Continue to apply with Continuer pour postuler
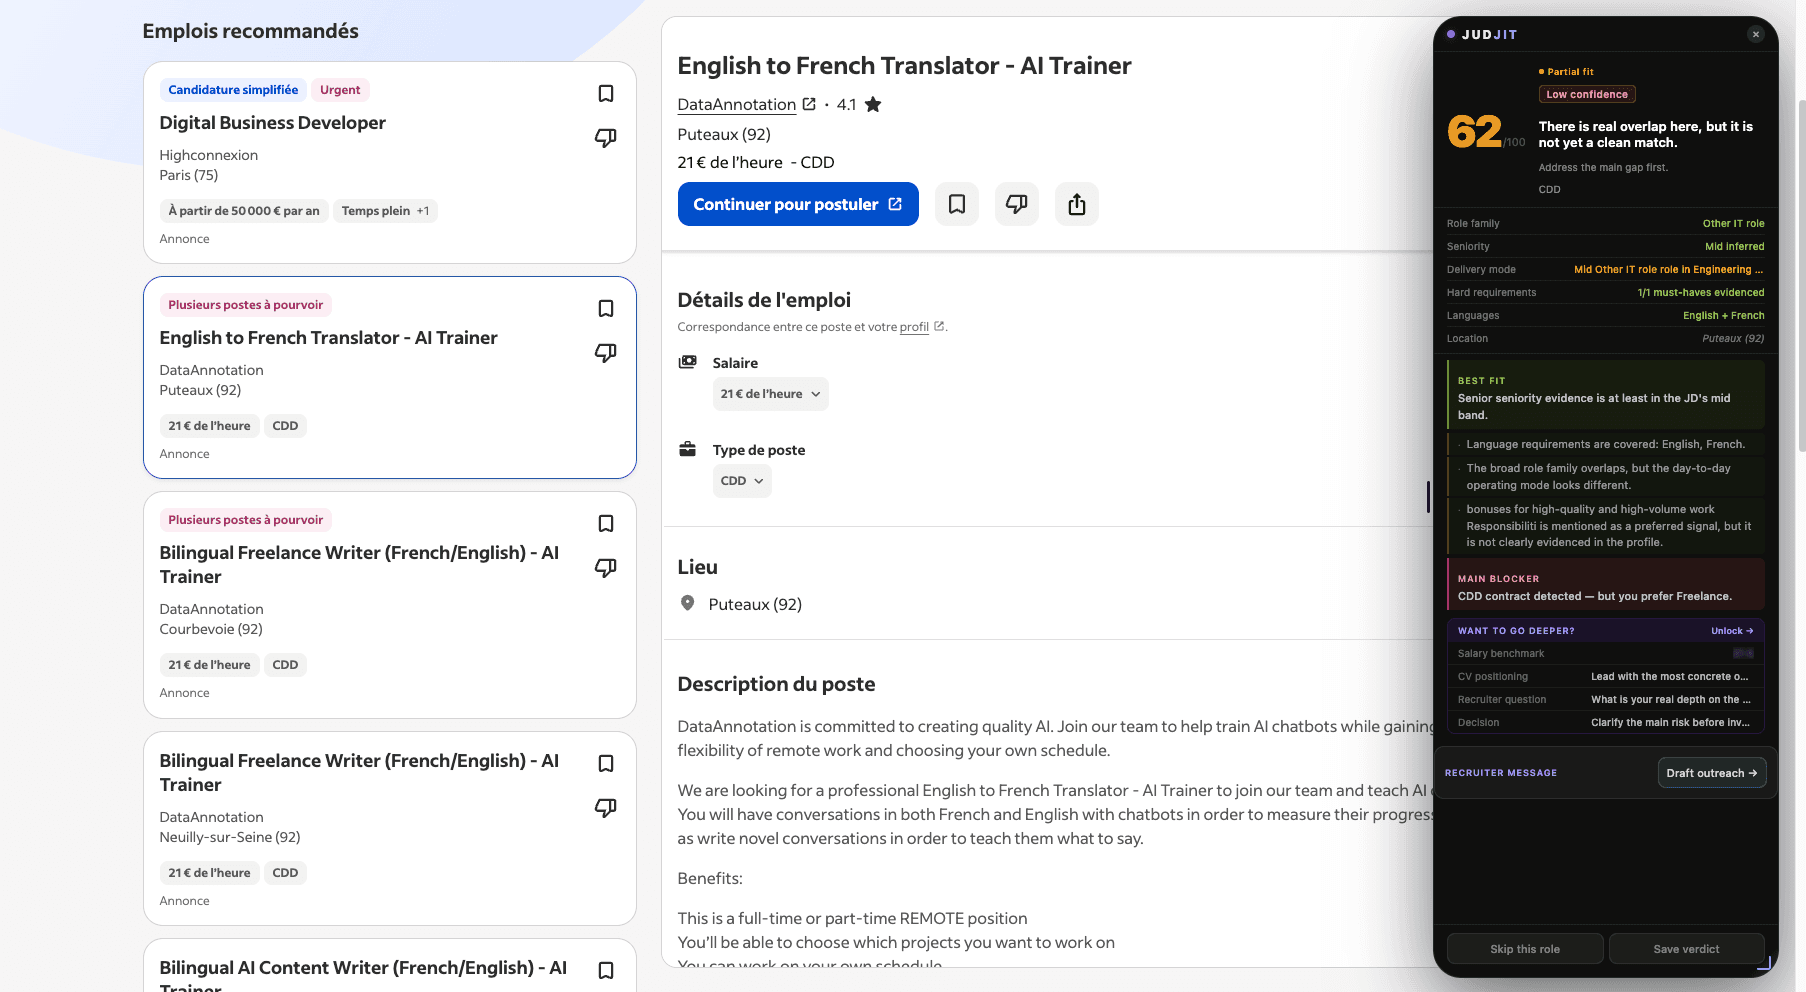Image resolution: width=1806 pixels, height=992 pixels. [x=798, y=204]
